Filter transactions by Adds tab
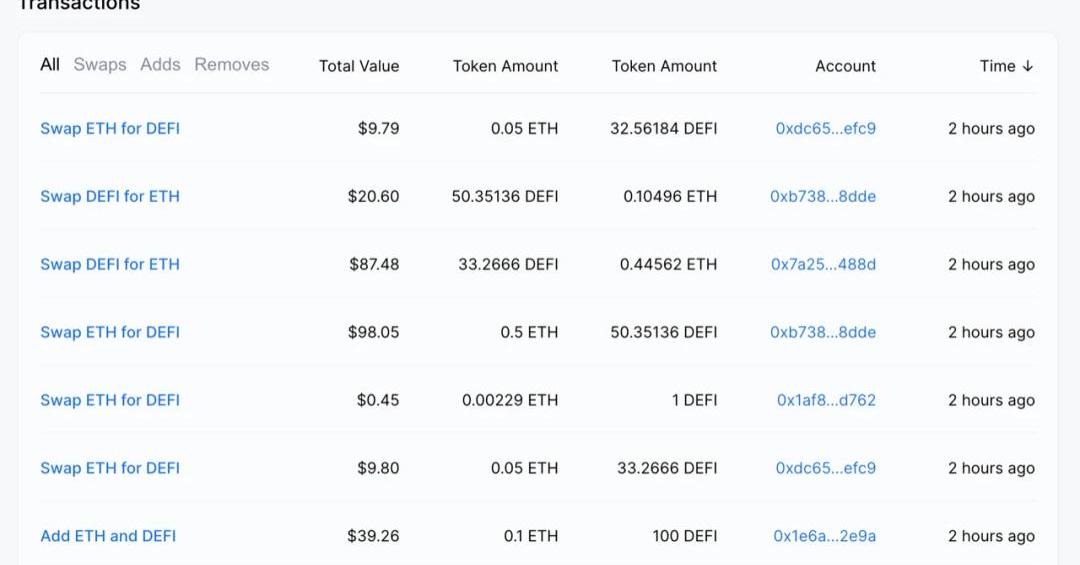1080x565 pixels. (160, 65)
